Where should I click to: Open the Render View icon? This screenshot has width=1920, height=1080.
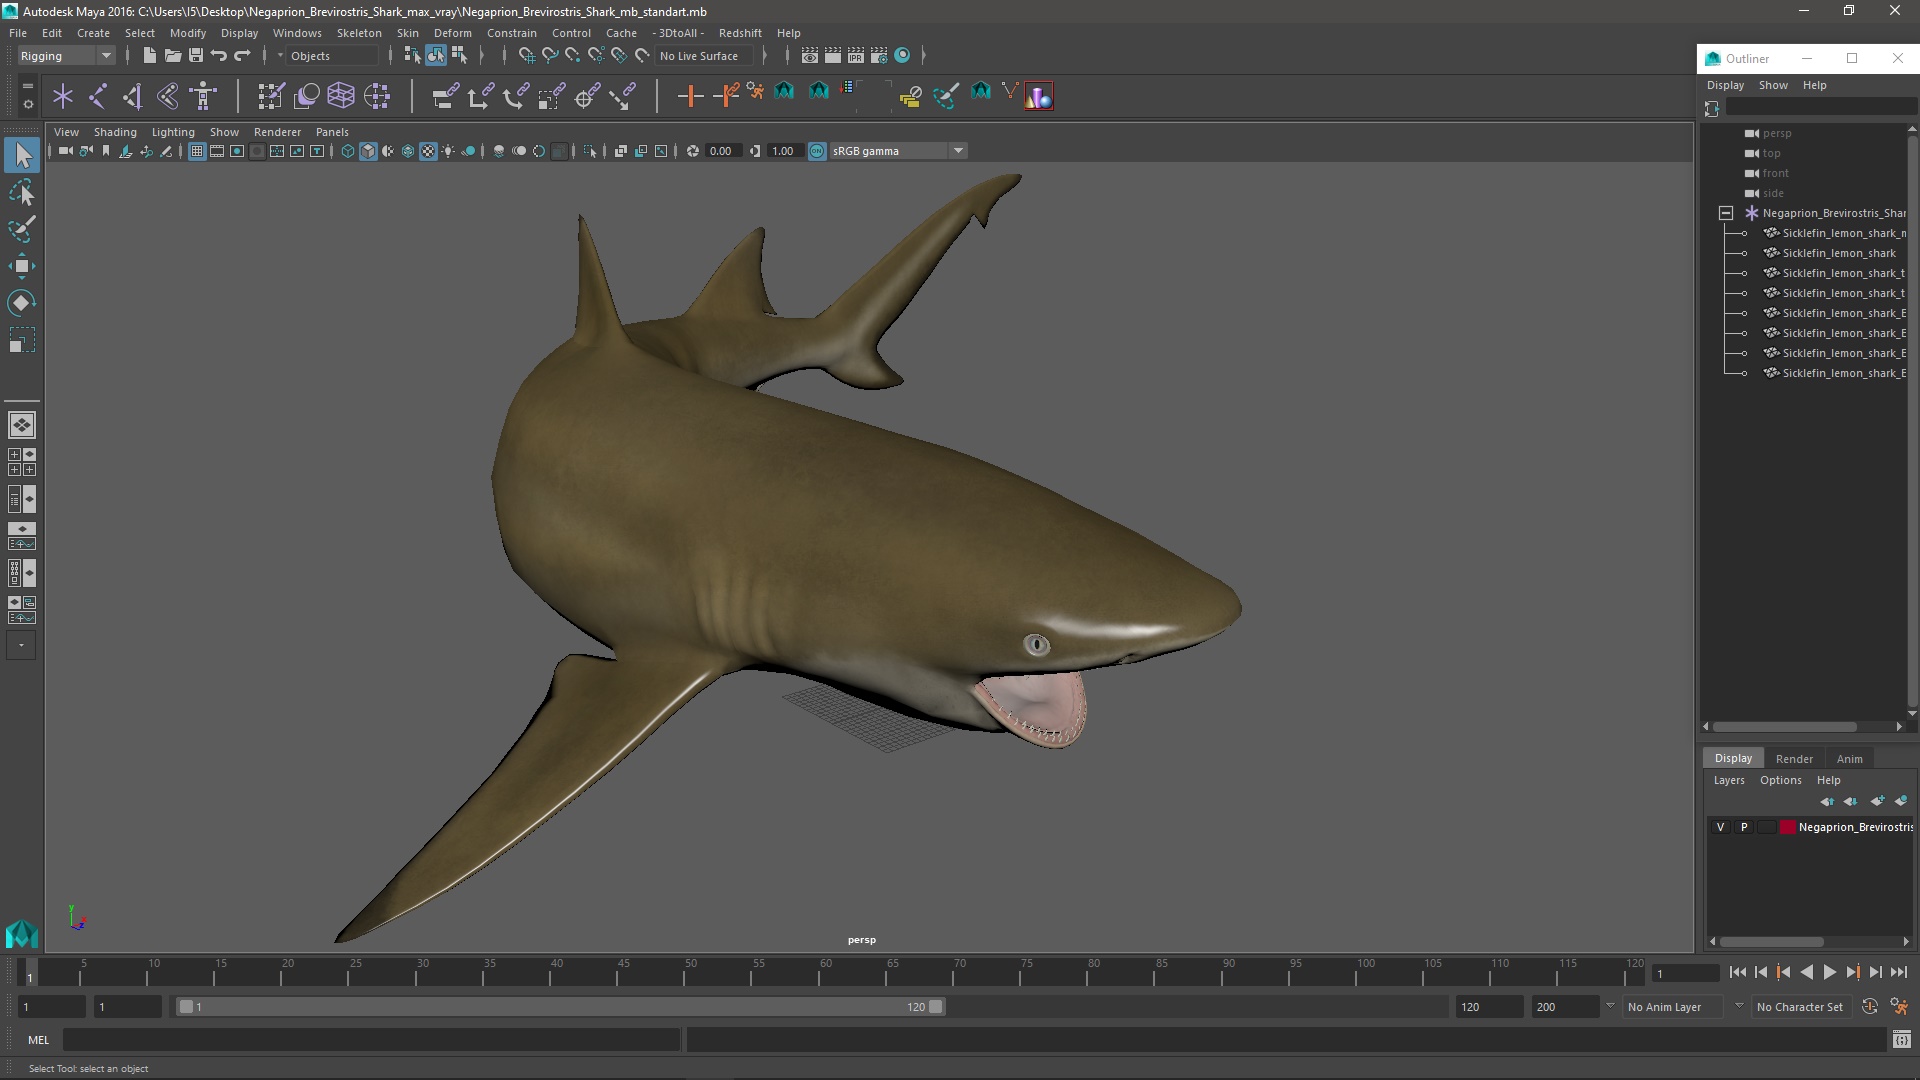tap(810, 56)
